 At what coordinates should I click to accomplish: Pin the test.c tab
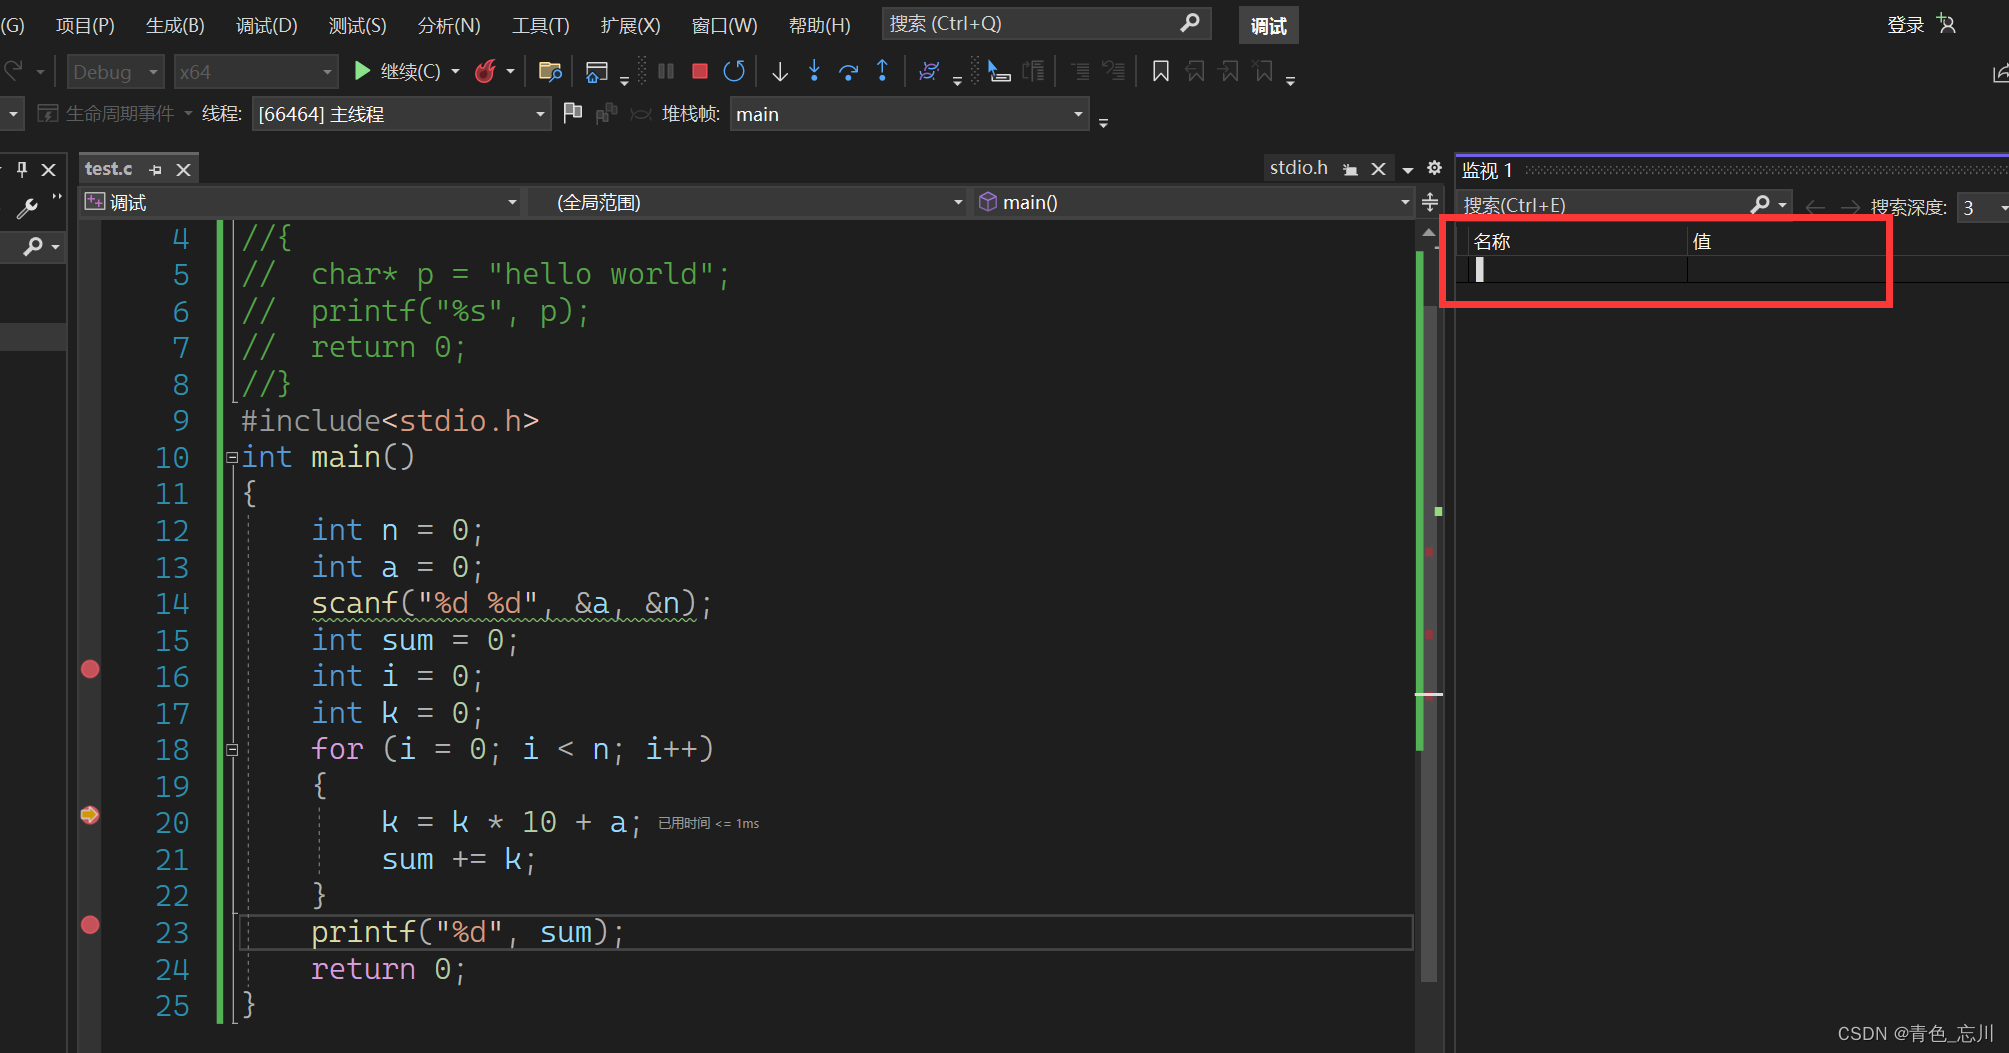point(155,170)
